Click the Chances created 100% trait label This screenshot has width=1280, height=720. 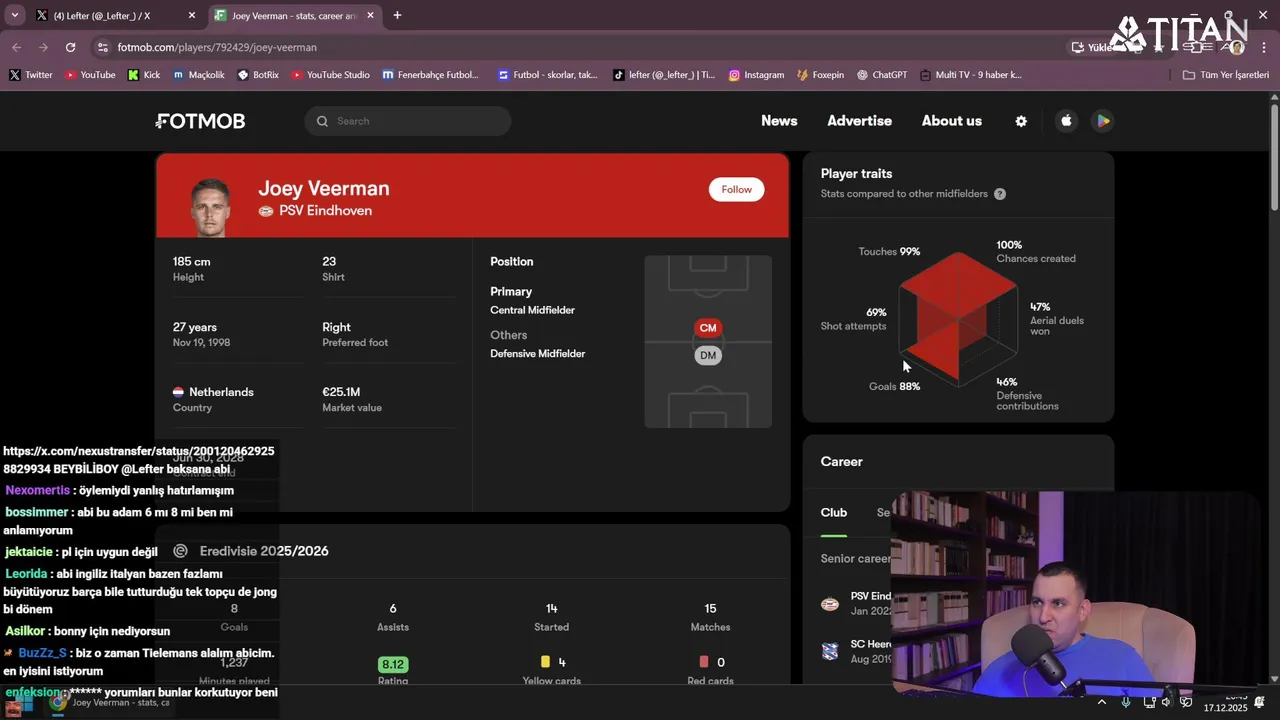pyautogui.click(x=1036, y=252)
